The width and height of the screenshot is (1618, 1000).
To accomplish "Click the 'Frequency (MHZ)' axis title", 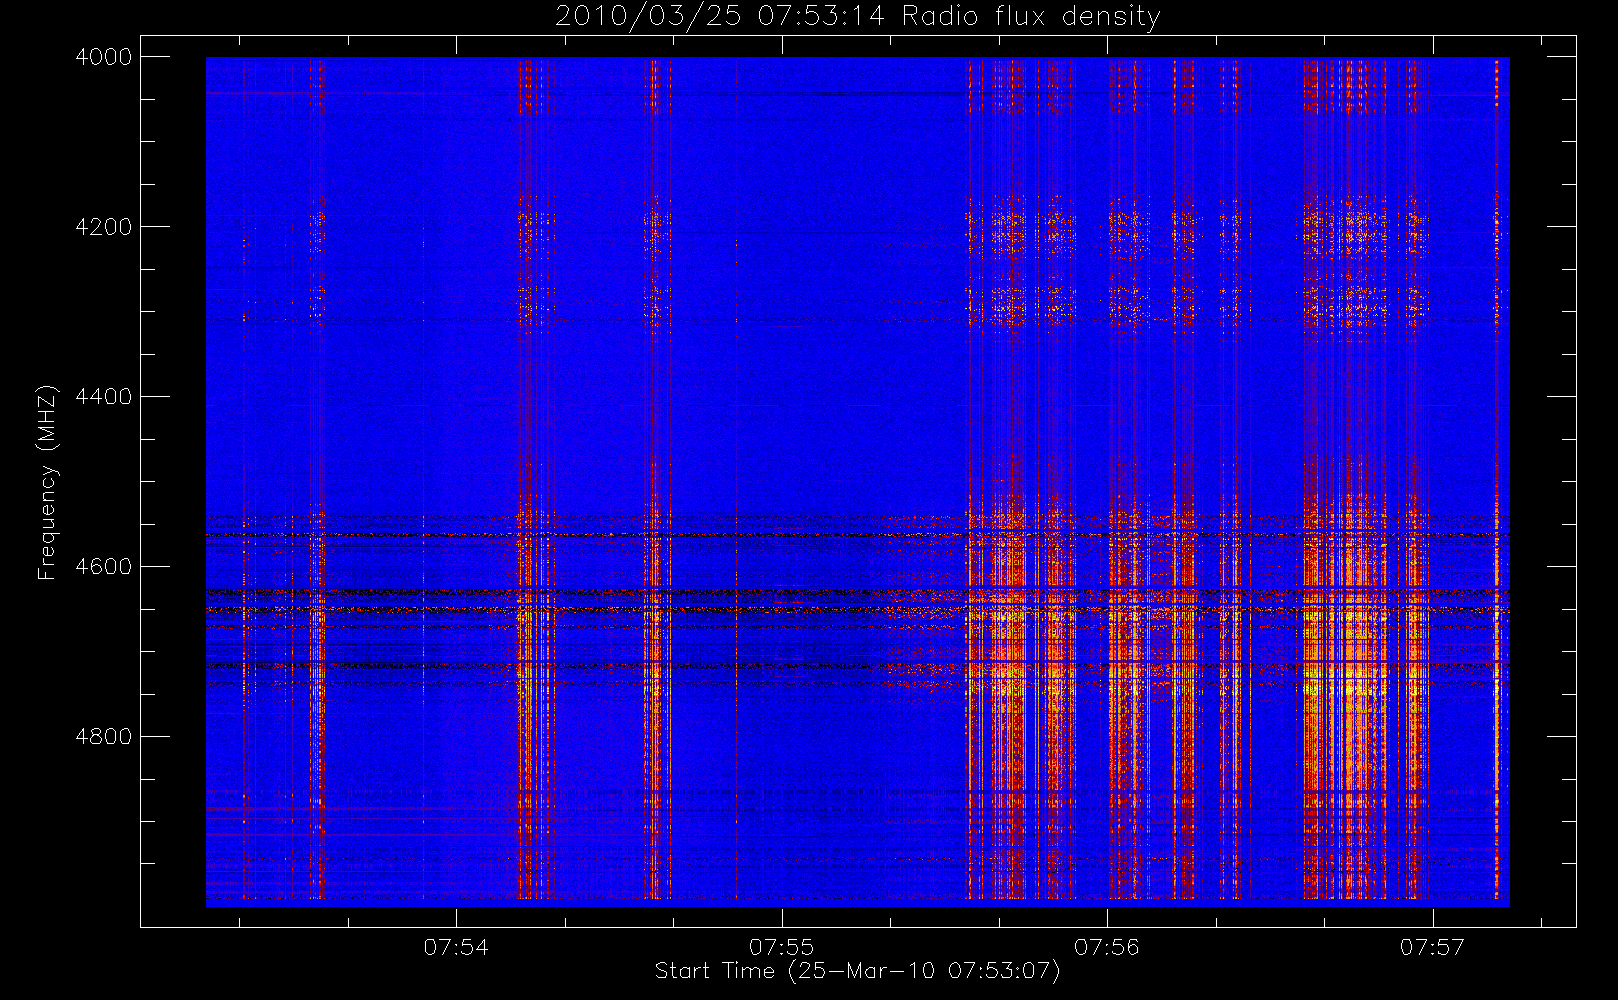I will [x=47, y=482].
